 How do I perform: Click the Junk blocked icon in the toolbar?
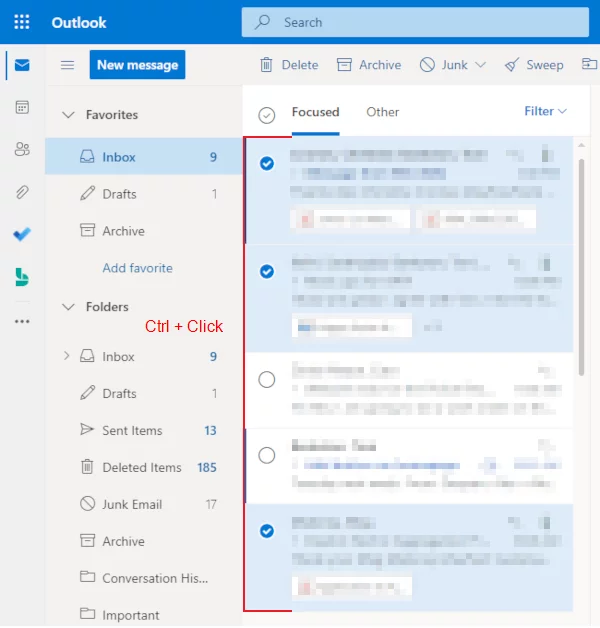click(x=427, y=64)
